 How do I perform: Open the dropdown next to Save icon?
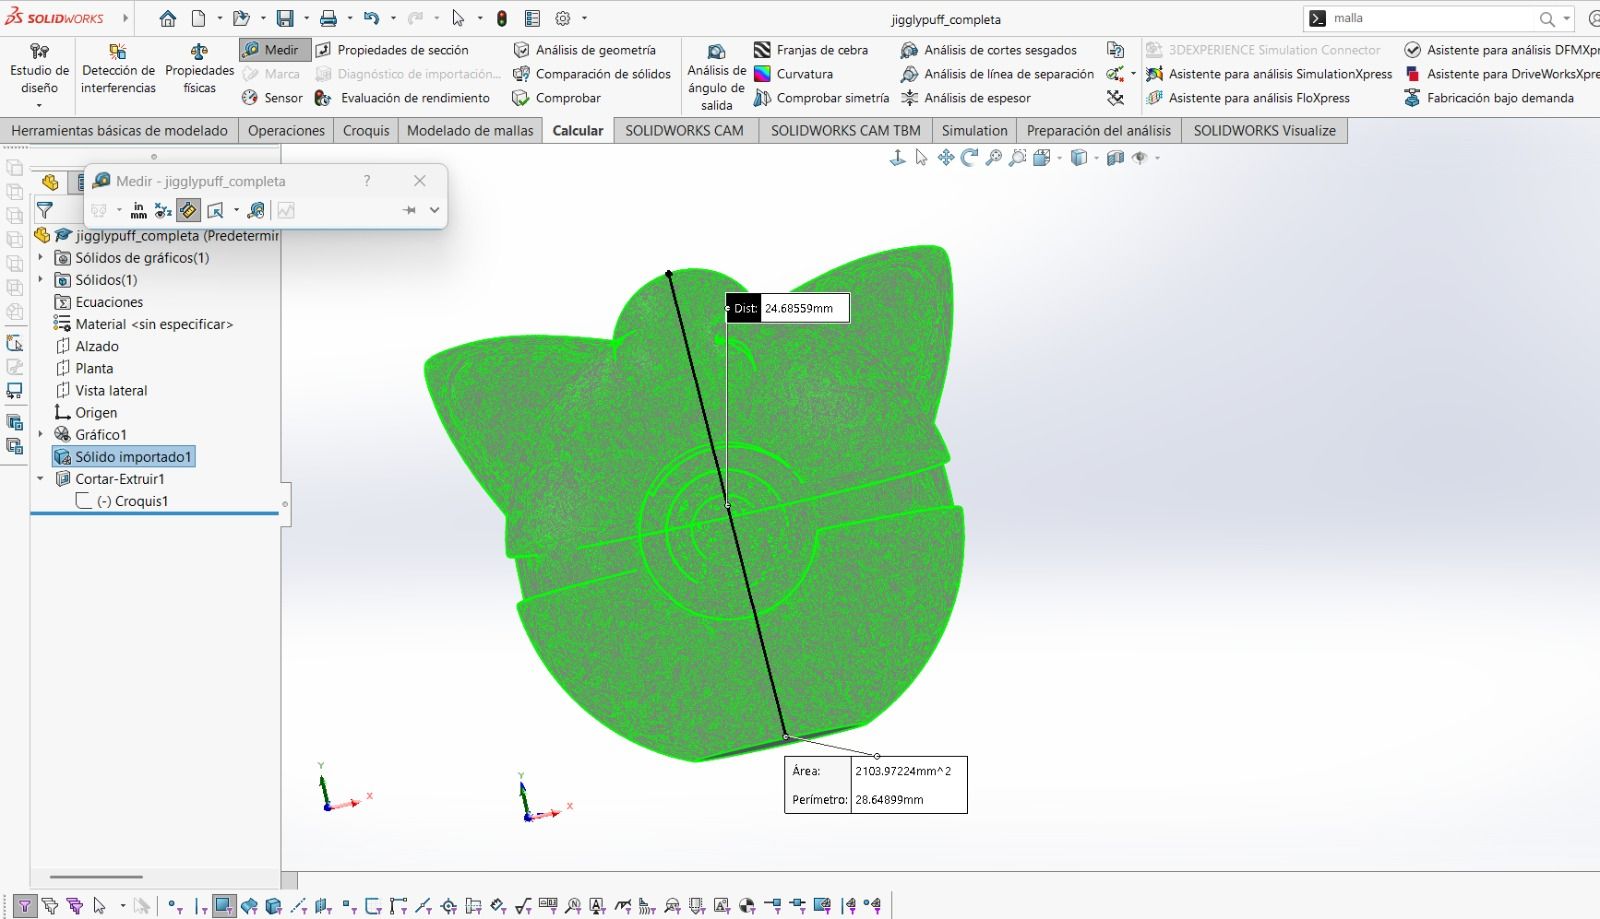pos(306,18)
